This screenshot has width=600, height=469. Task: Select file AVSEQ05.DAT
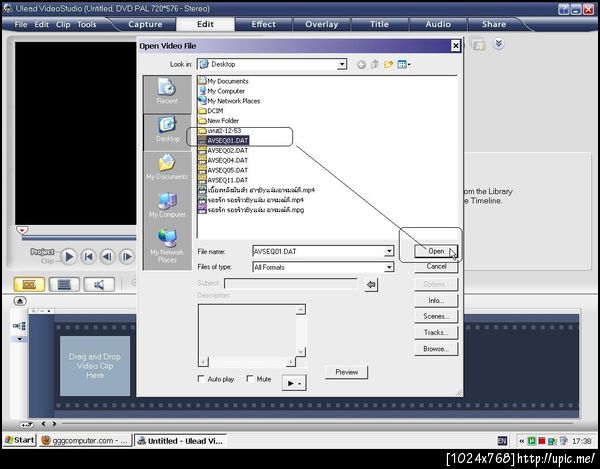point(223,170)
